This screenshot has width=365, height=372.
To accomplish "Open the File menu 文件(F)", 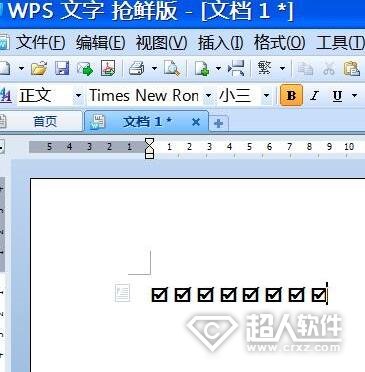I will (x=40, y=43).
